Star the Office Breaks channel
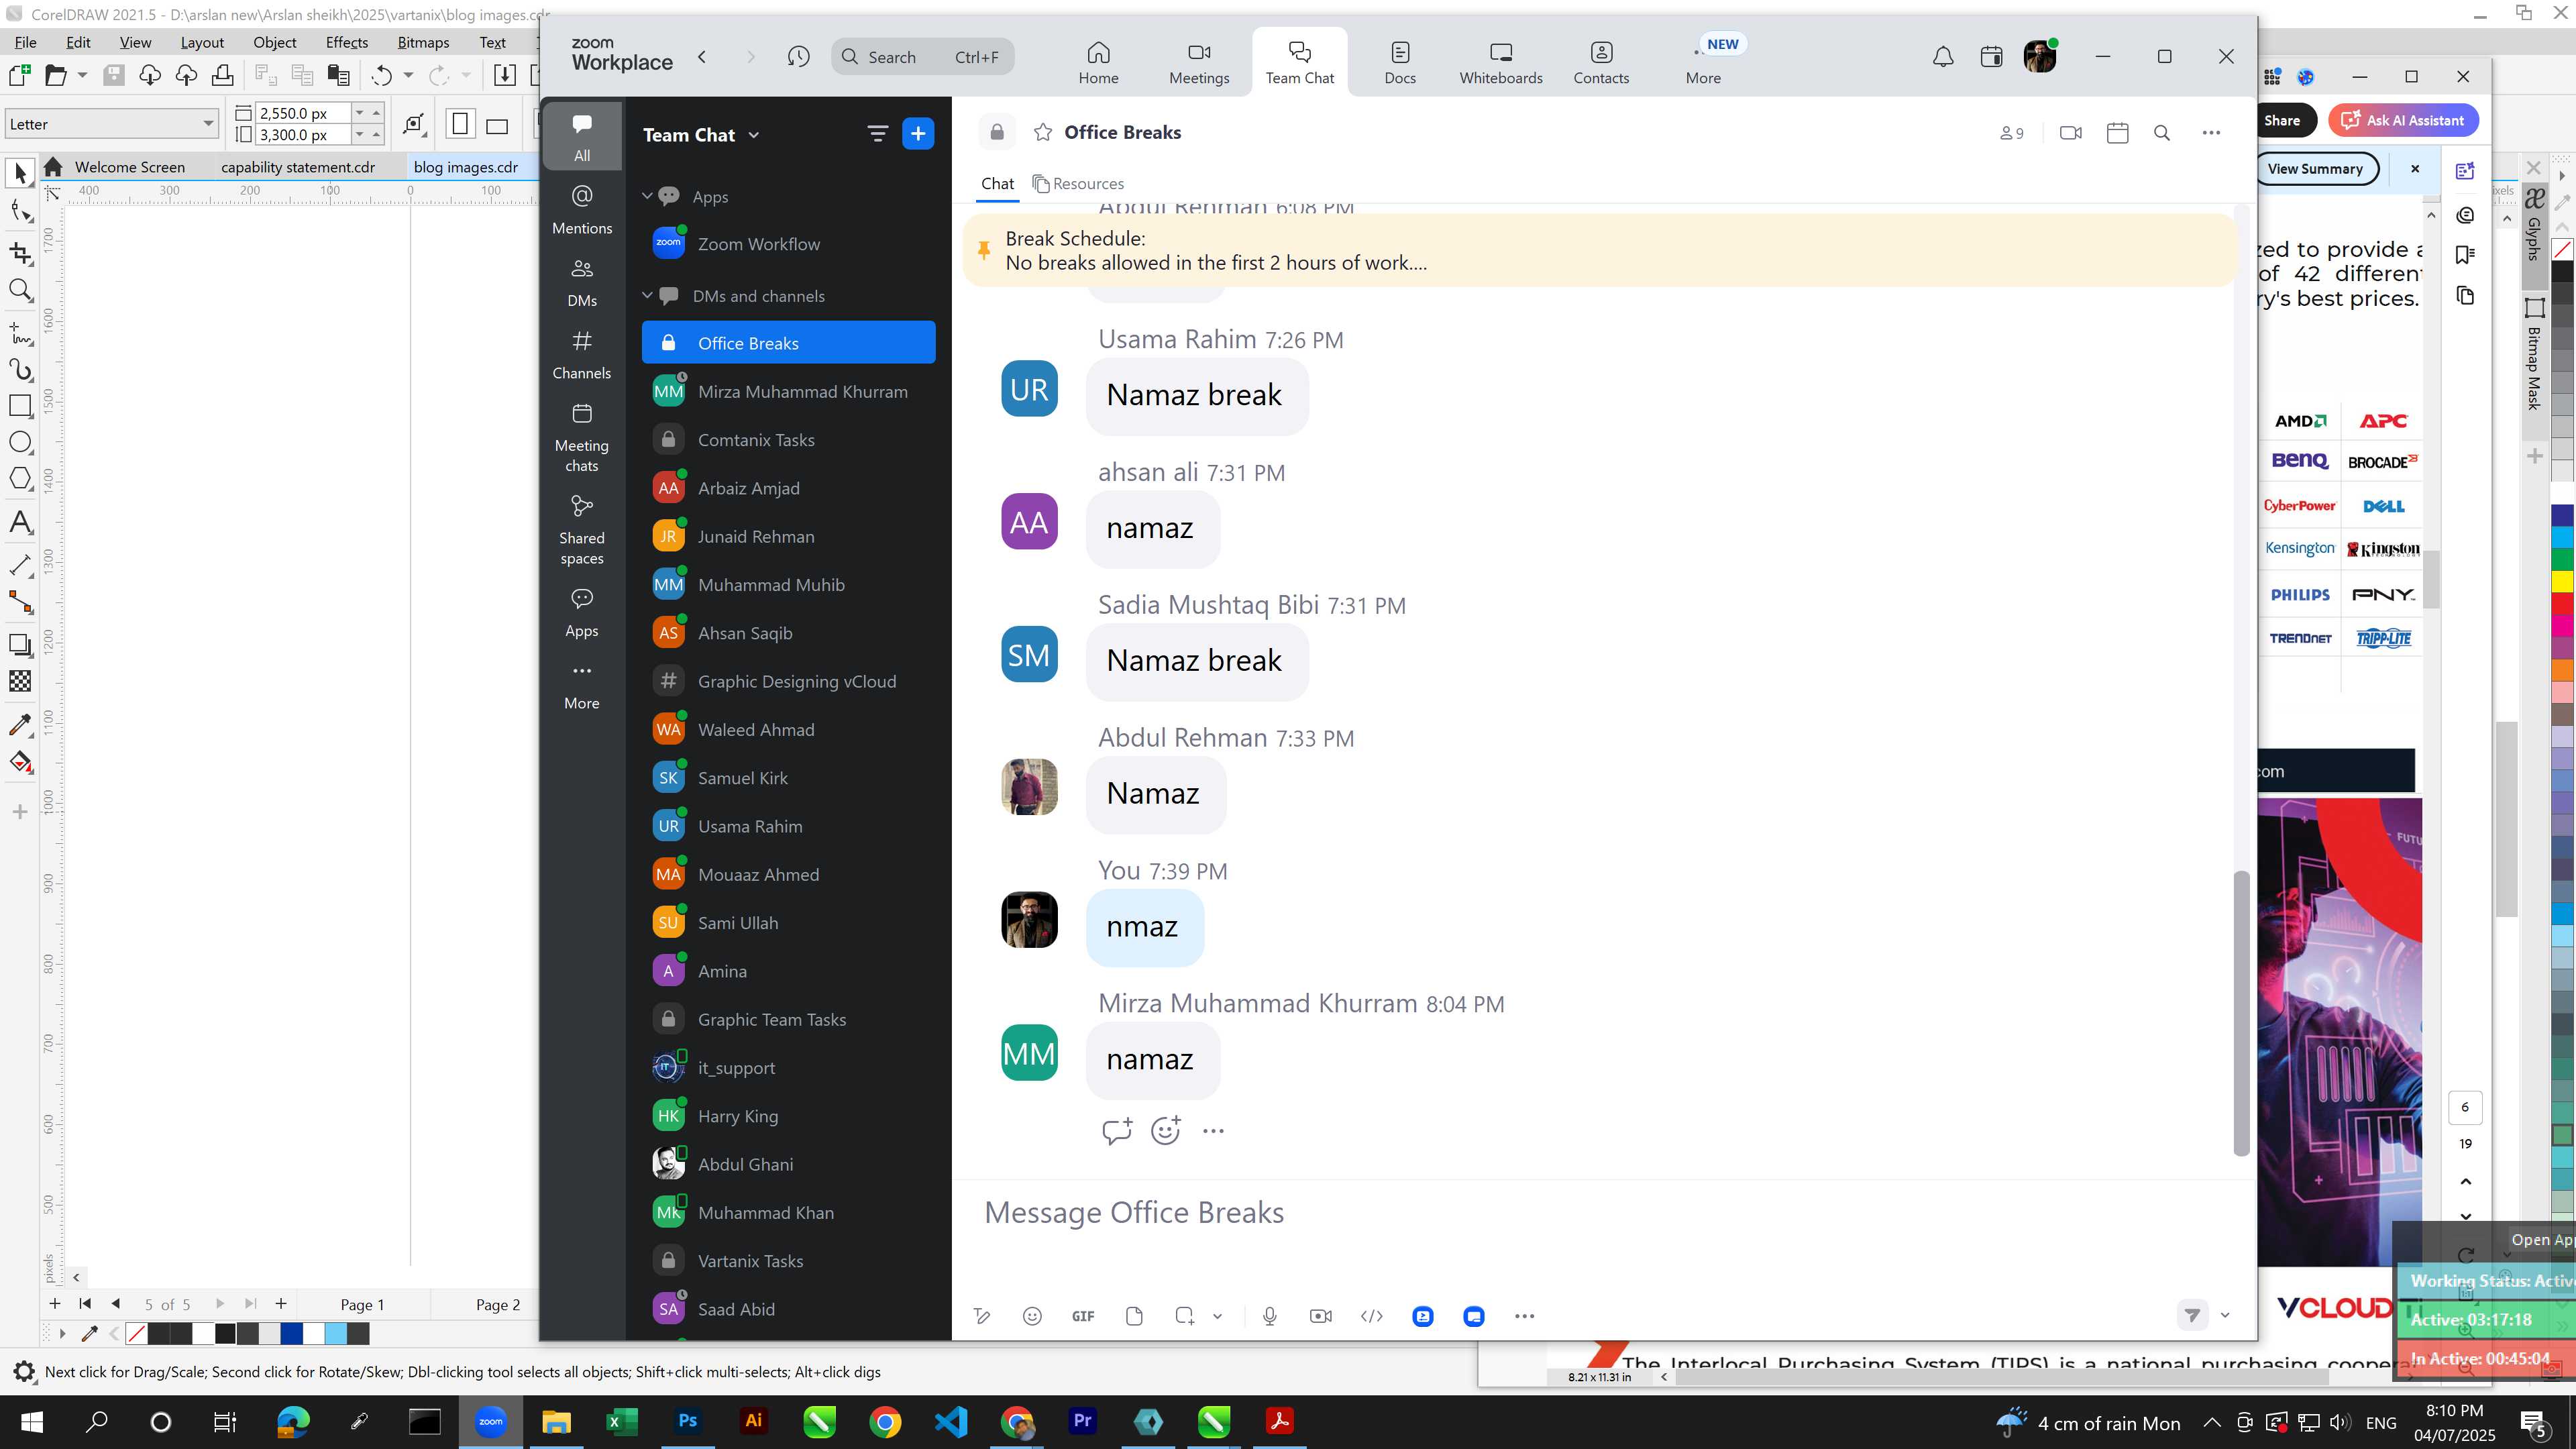The height and width of the screenshot is (1449, 2576). pos(1042,132)
